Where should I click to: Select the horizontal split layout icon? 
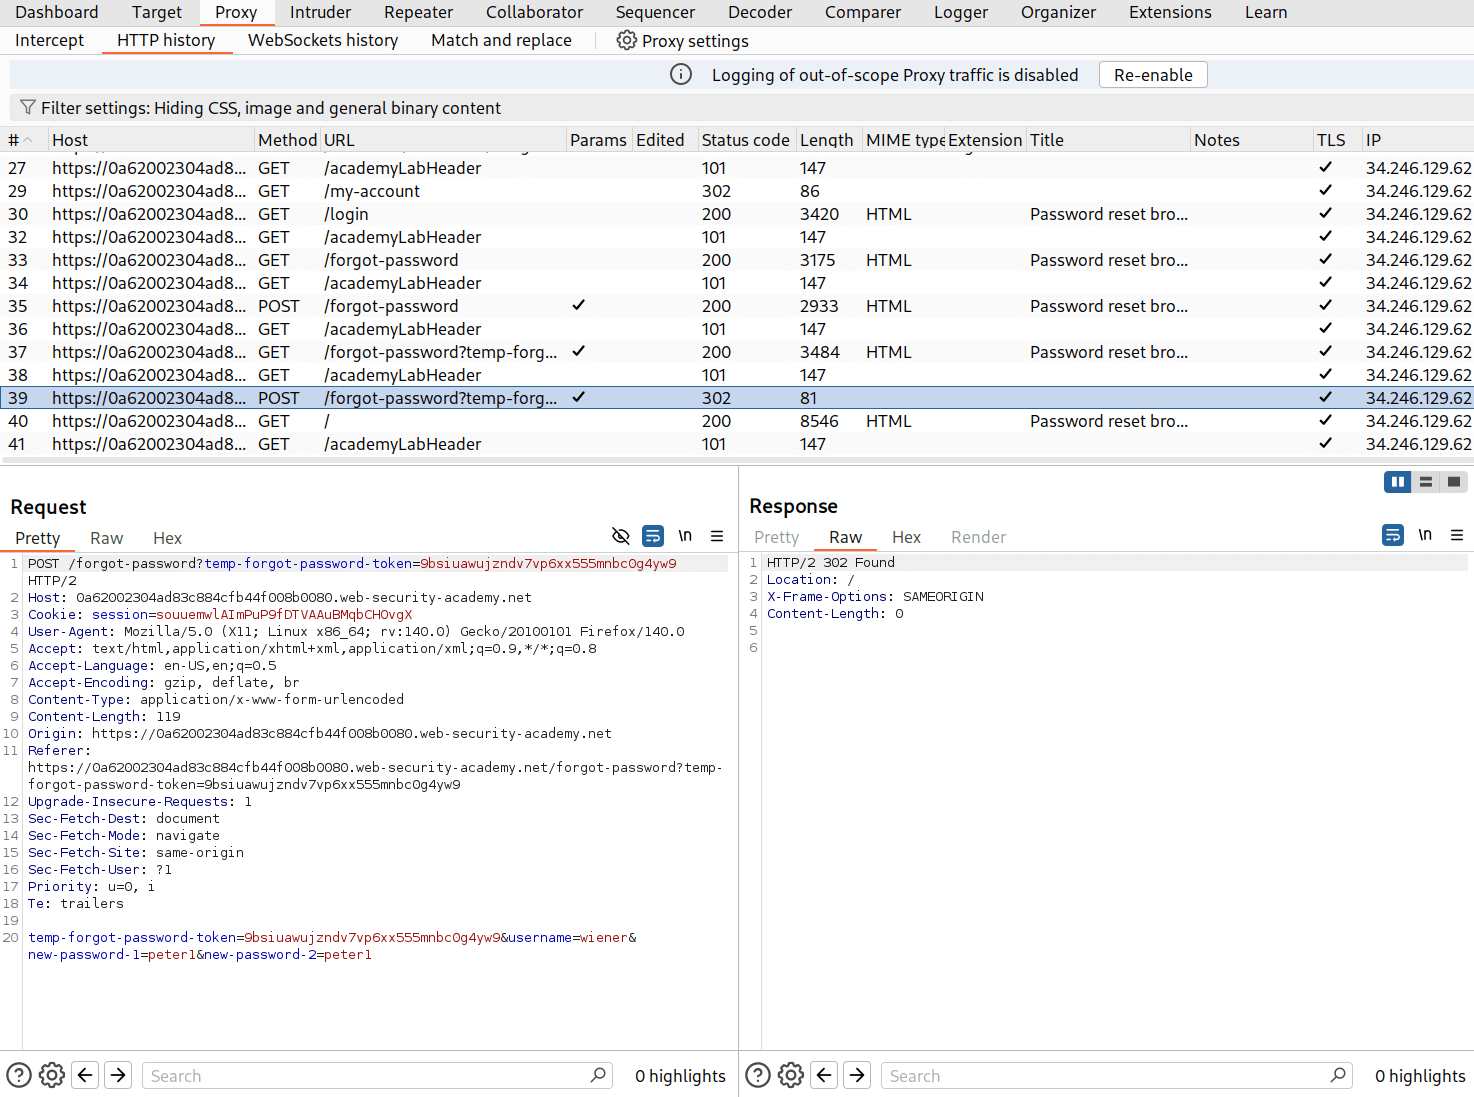point(1425,481)
